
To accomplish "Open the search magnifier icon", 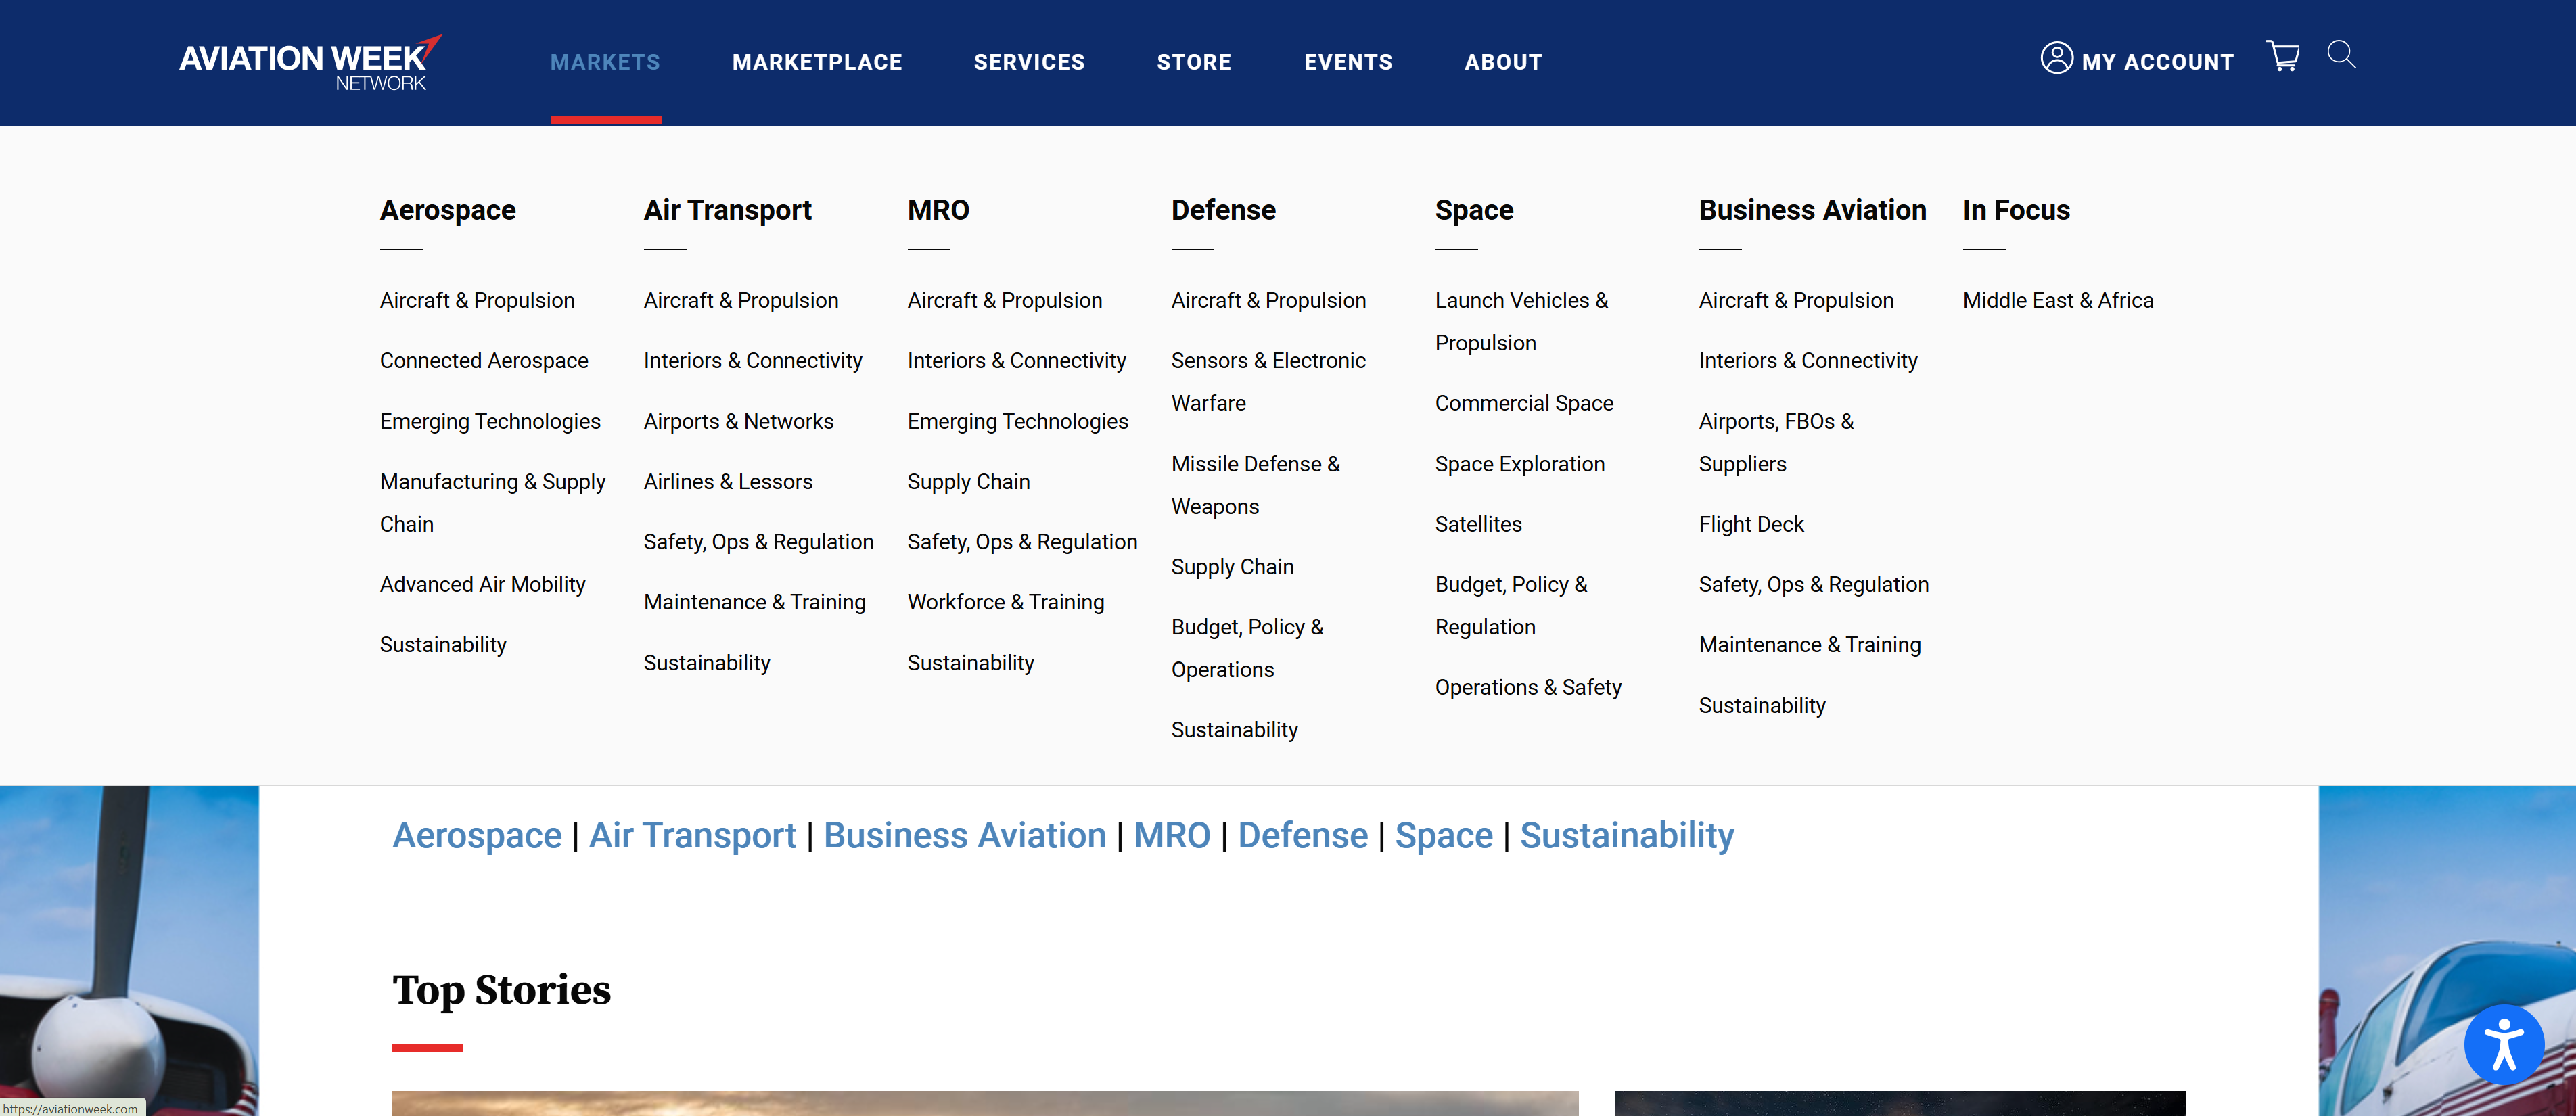I will tap(2341, 54).
